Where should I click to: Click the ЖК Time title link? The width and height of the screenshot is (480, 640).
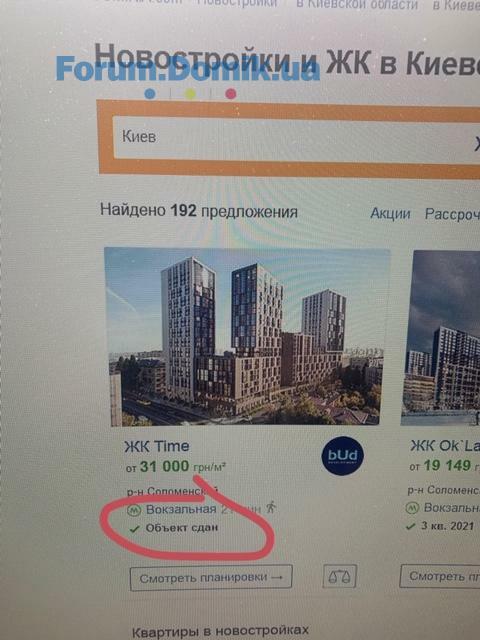(x=157, y=446)
